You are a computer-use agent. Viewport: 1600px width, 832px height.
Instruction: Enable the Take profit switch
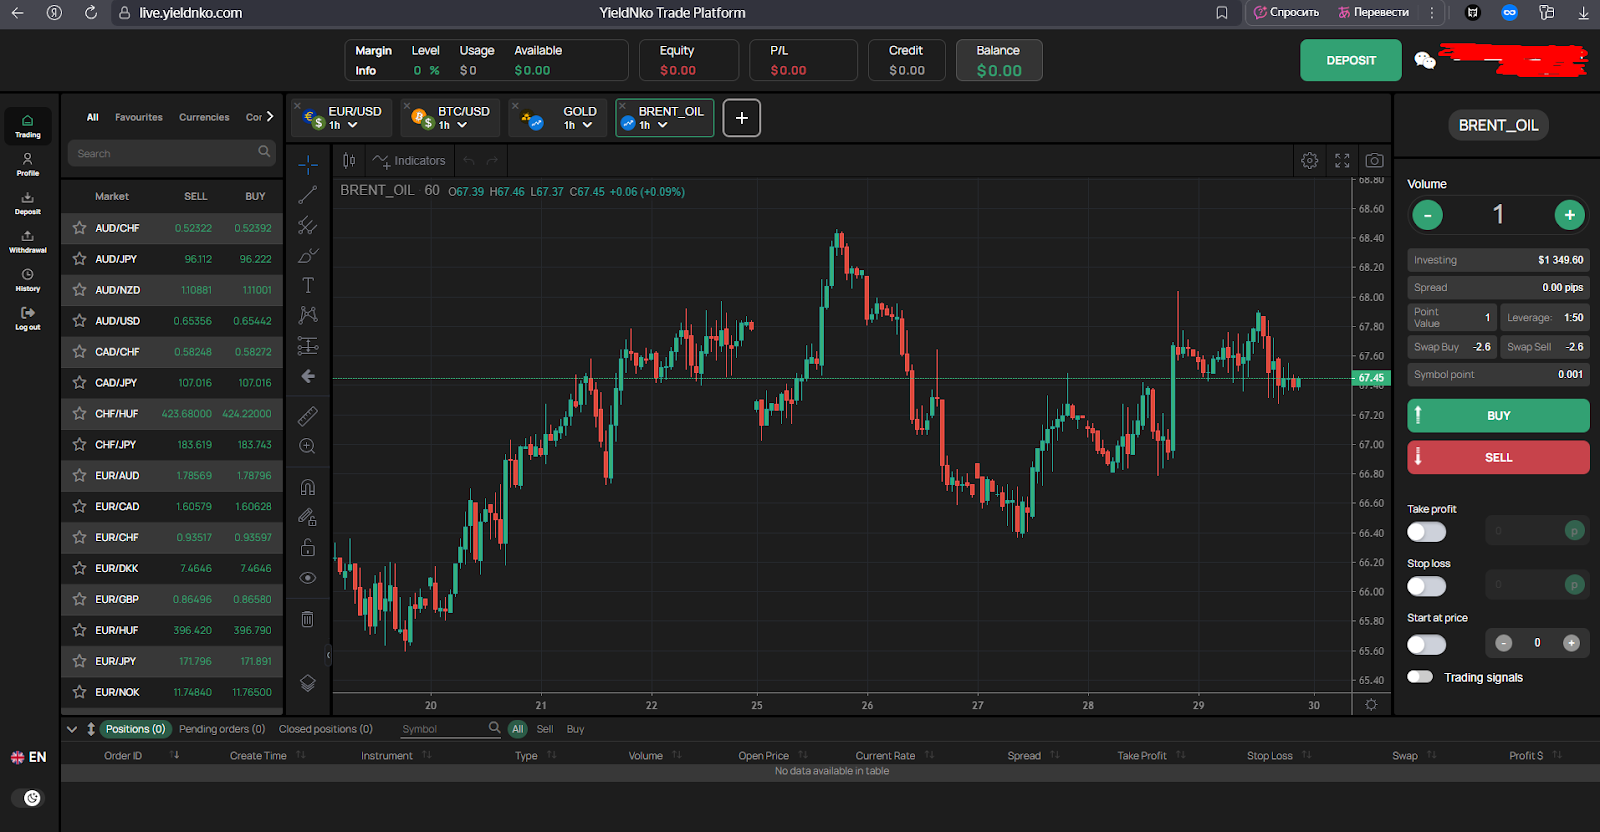point(1426,532)
